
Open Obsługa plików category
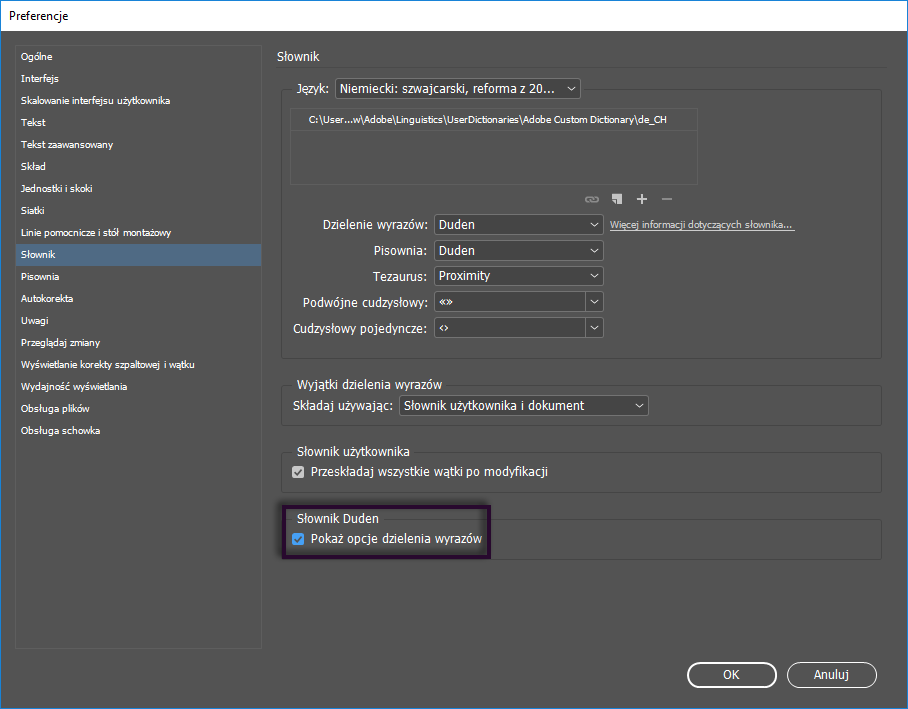(138, 409)
